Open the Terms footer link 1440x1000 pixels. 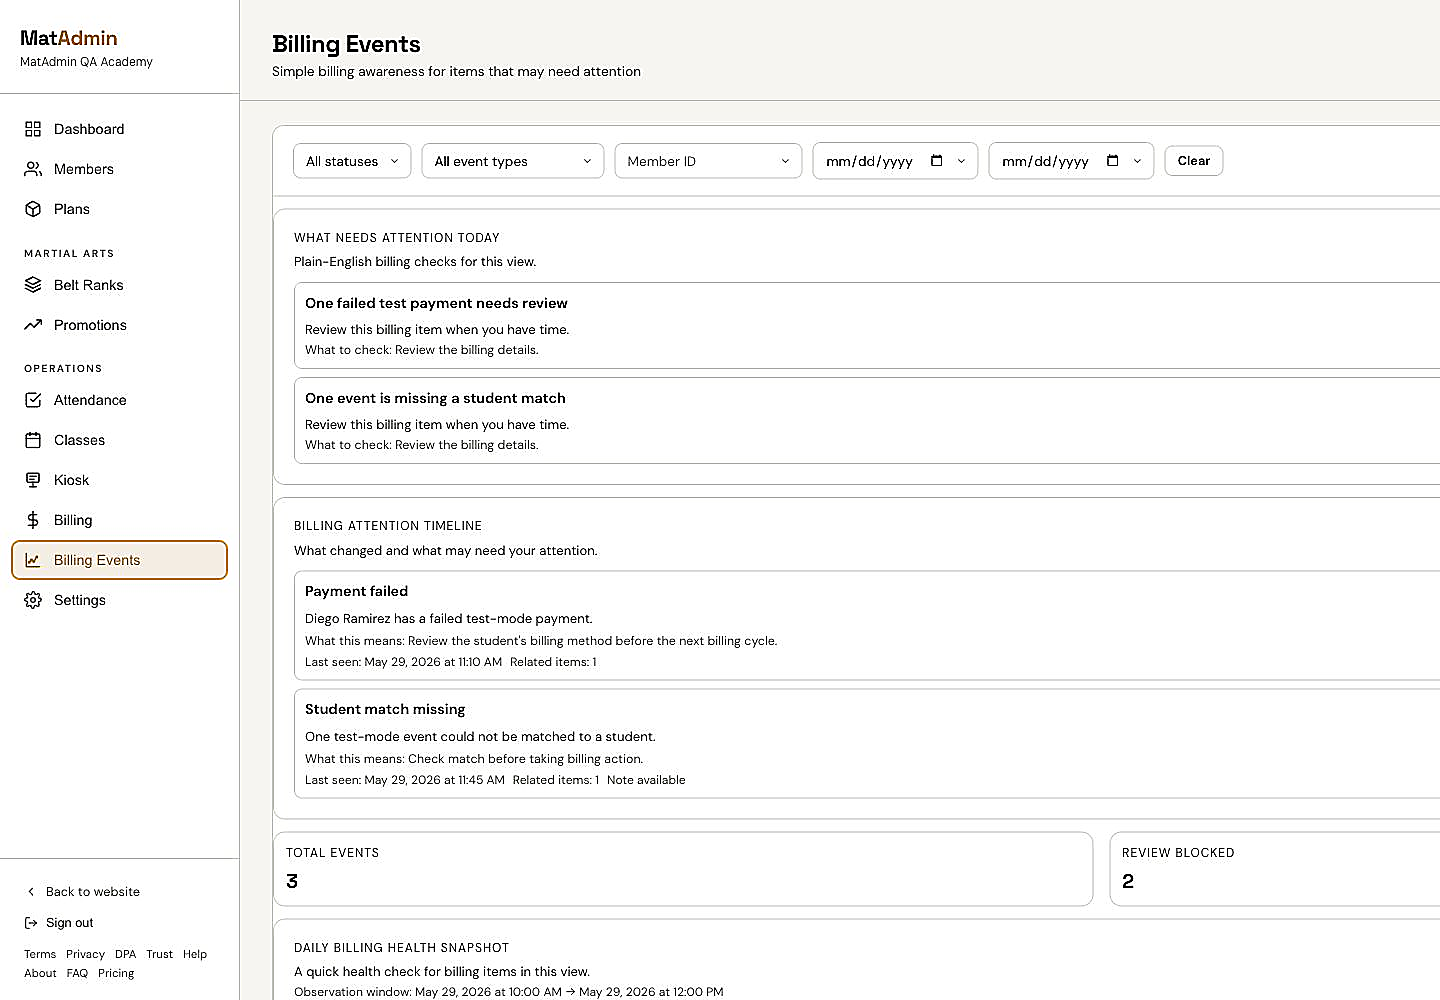(40, 954)
